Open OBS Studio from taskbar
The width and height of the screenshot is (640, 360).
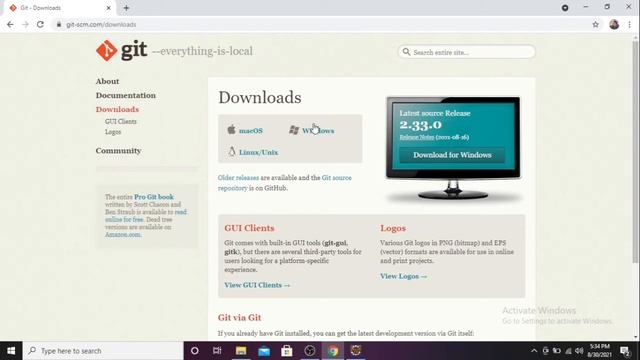click(x=309, y=351)
